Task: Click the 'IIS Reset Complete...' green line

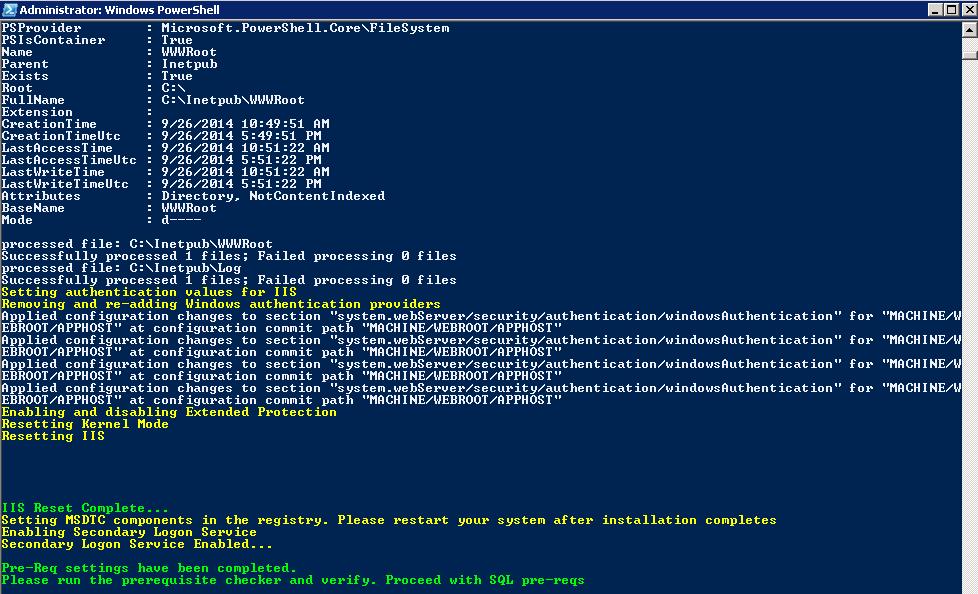Action: tap(85, 508)
